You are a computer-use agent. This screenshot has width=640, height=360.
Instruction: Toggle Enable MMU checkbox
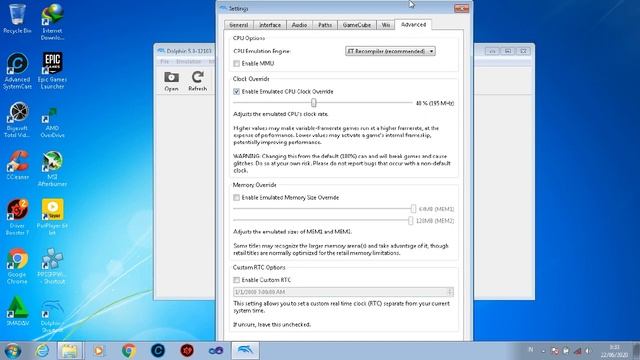236,64
